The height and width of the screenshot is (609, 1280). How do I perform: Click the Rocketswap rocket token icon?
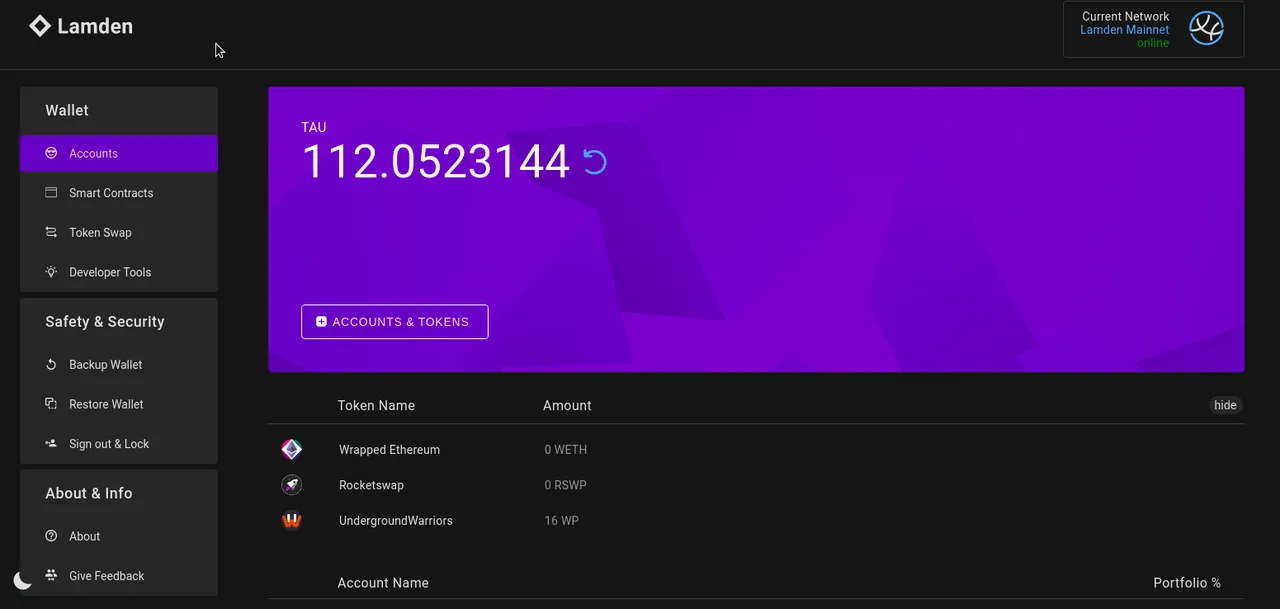291,485
